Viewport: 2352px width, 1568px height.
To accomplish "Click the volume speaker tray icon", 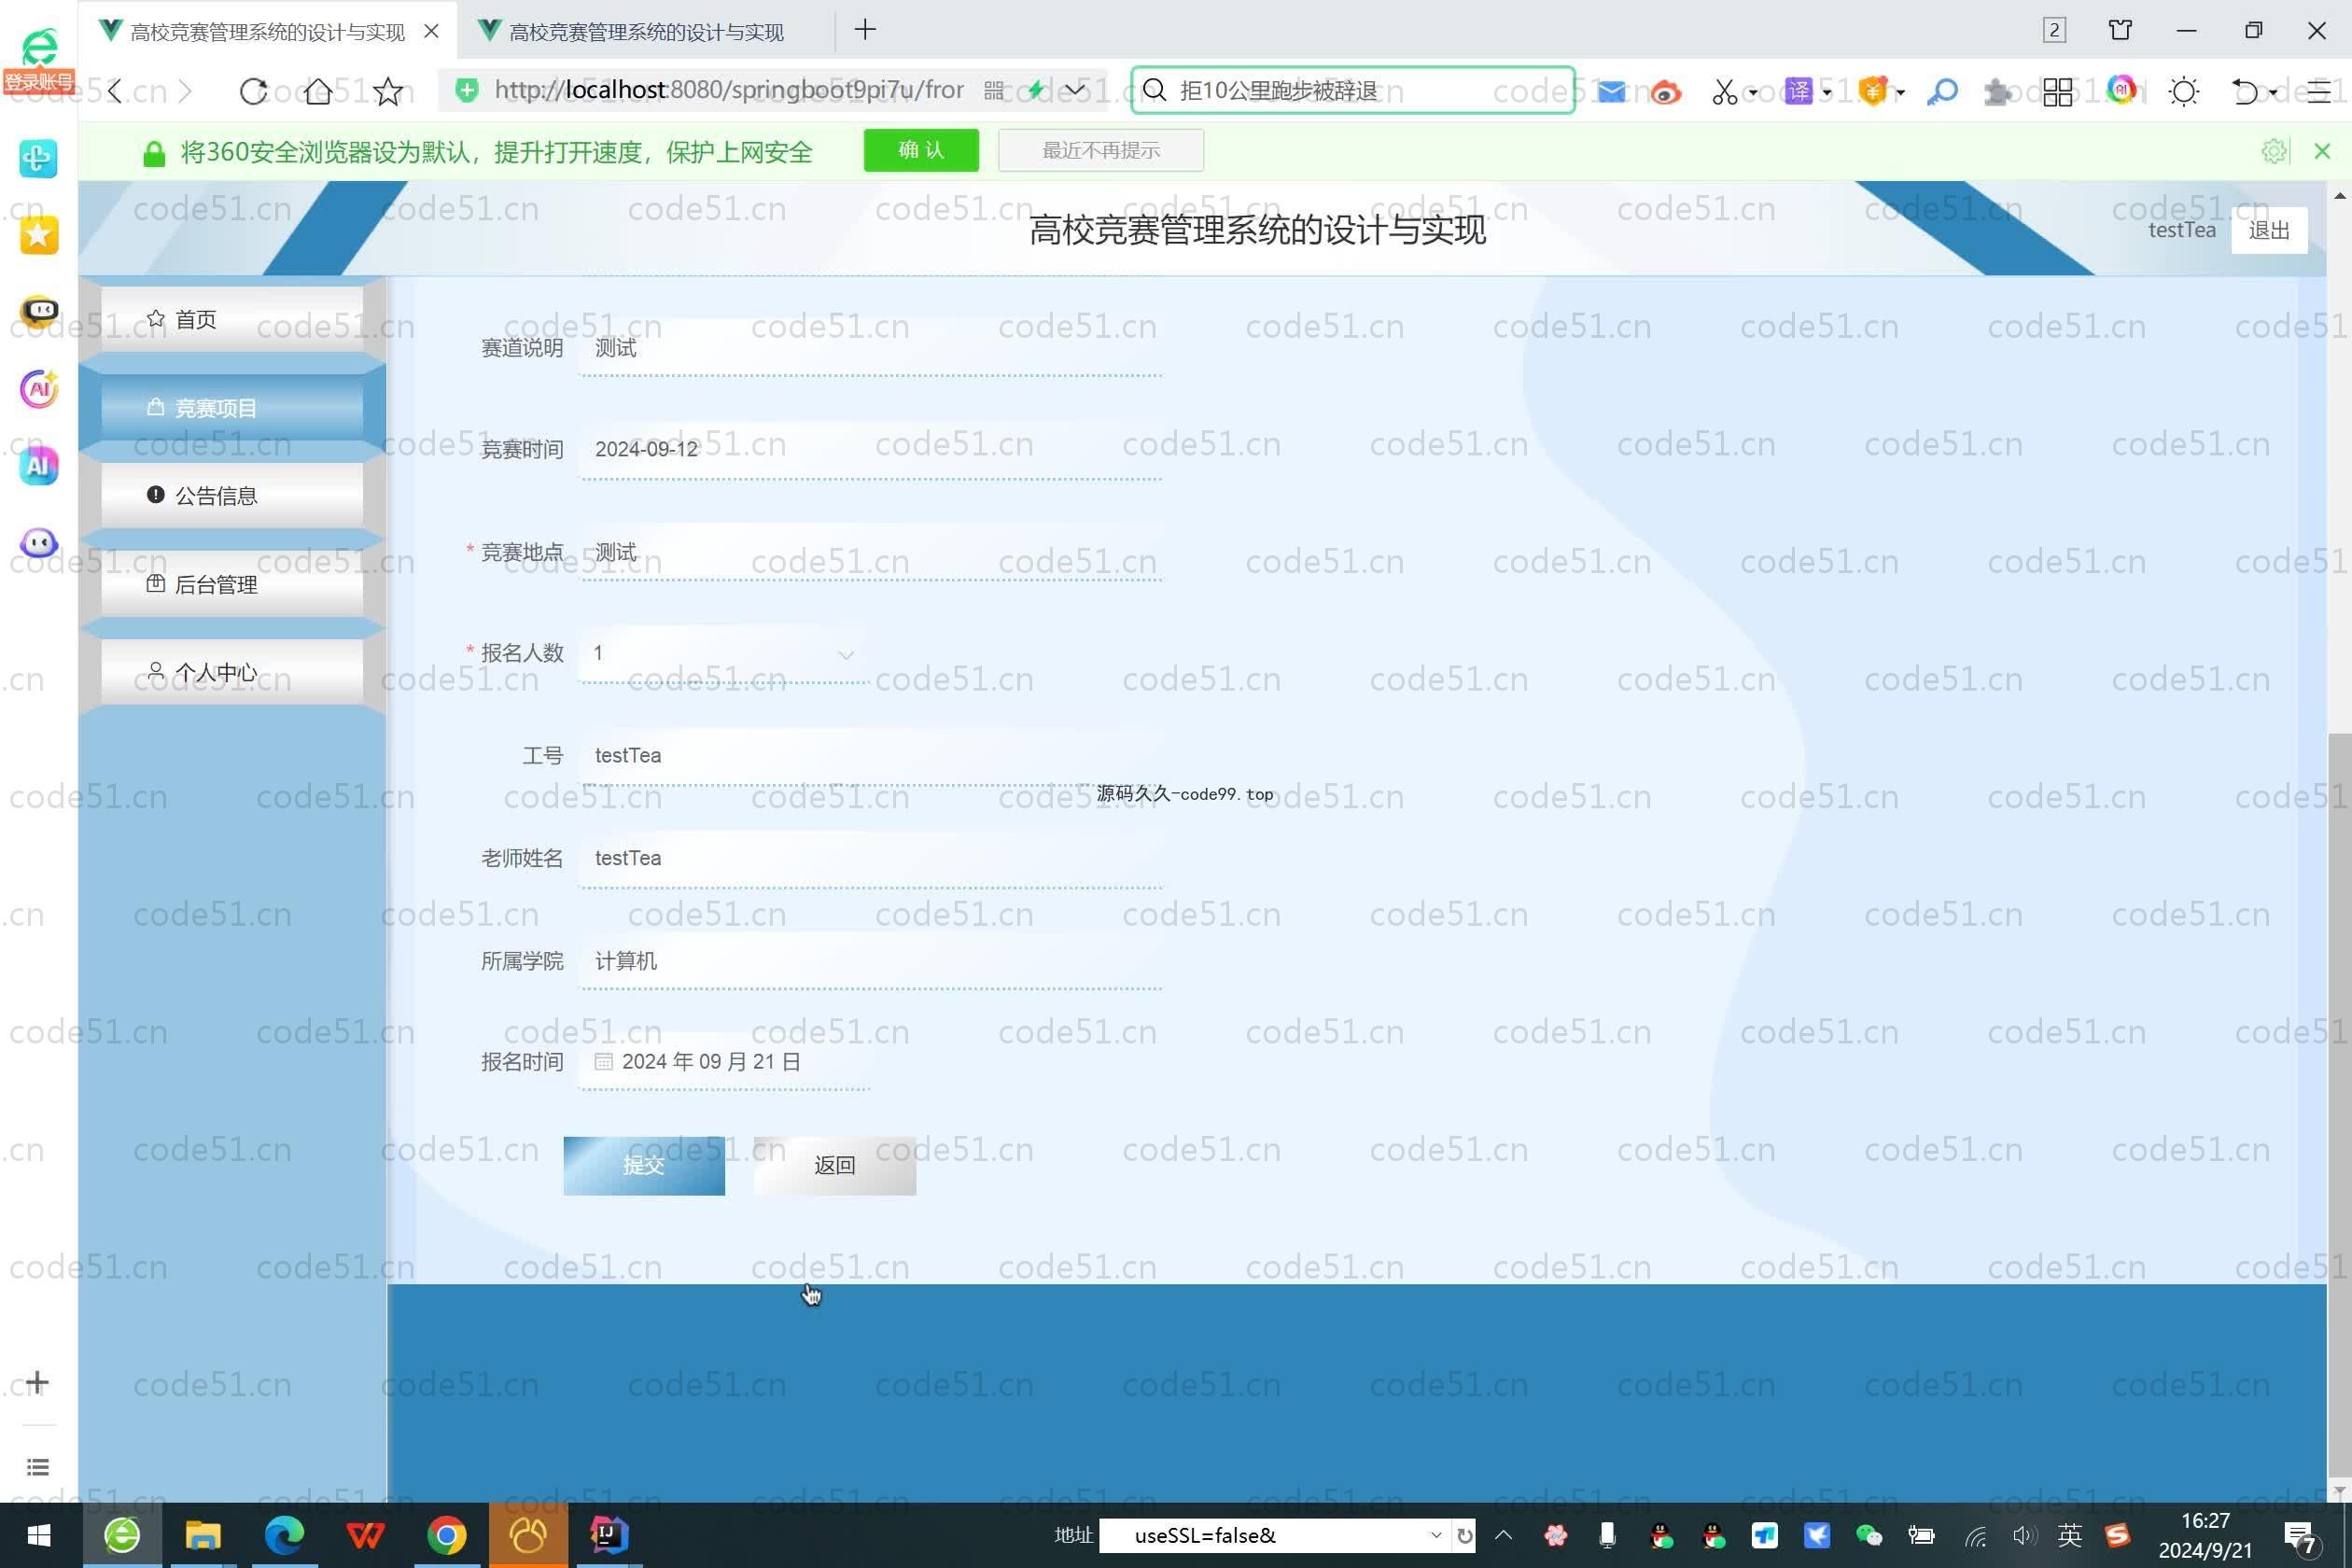I will (2023, 1535).
